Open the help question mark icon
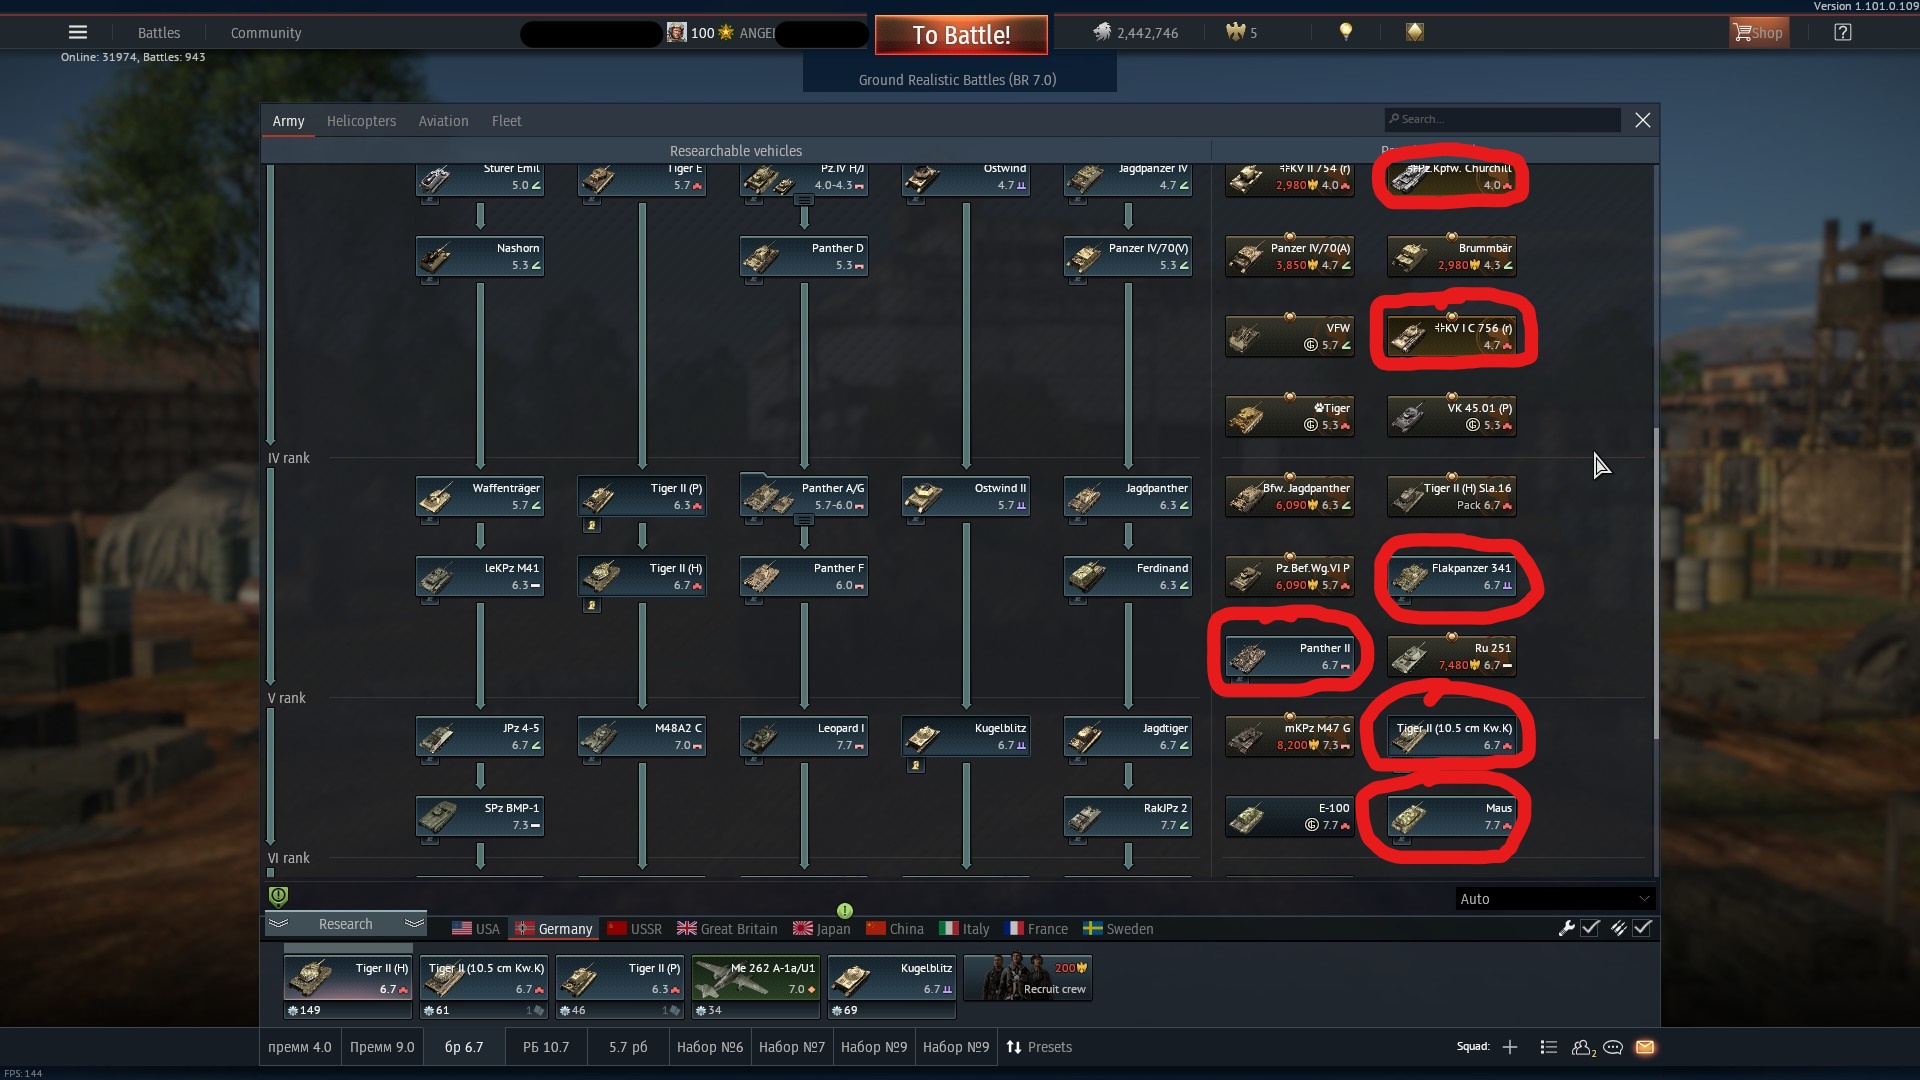Viewport: 1920px width, 1080px height. coord(1842,33)
